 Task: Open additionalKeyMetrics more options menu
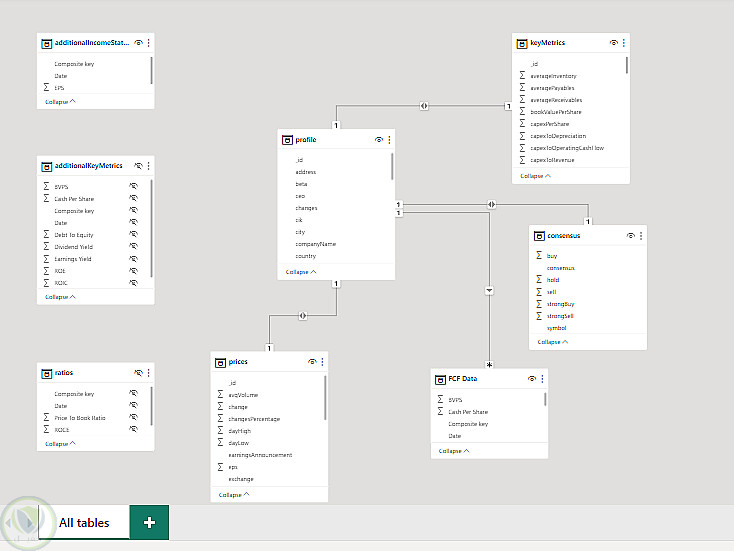pos(148,166)
